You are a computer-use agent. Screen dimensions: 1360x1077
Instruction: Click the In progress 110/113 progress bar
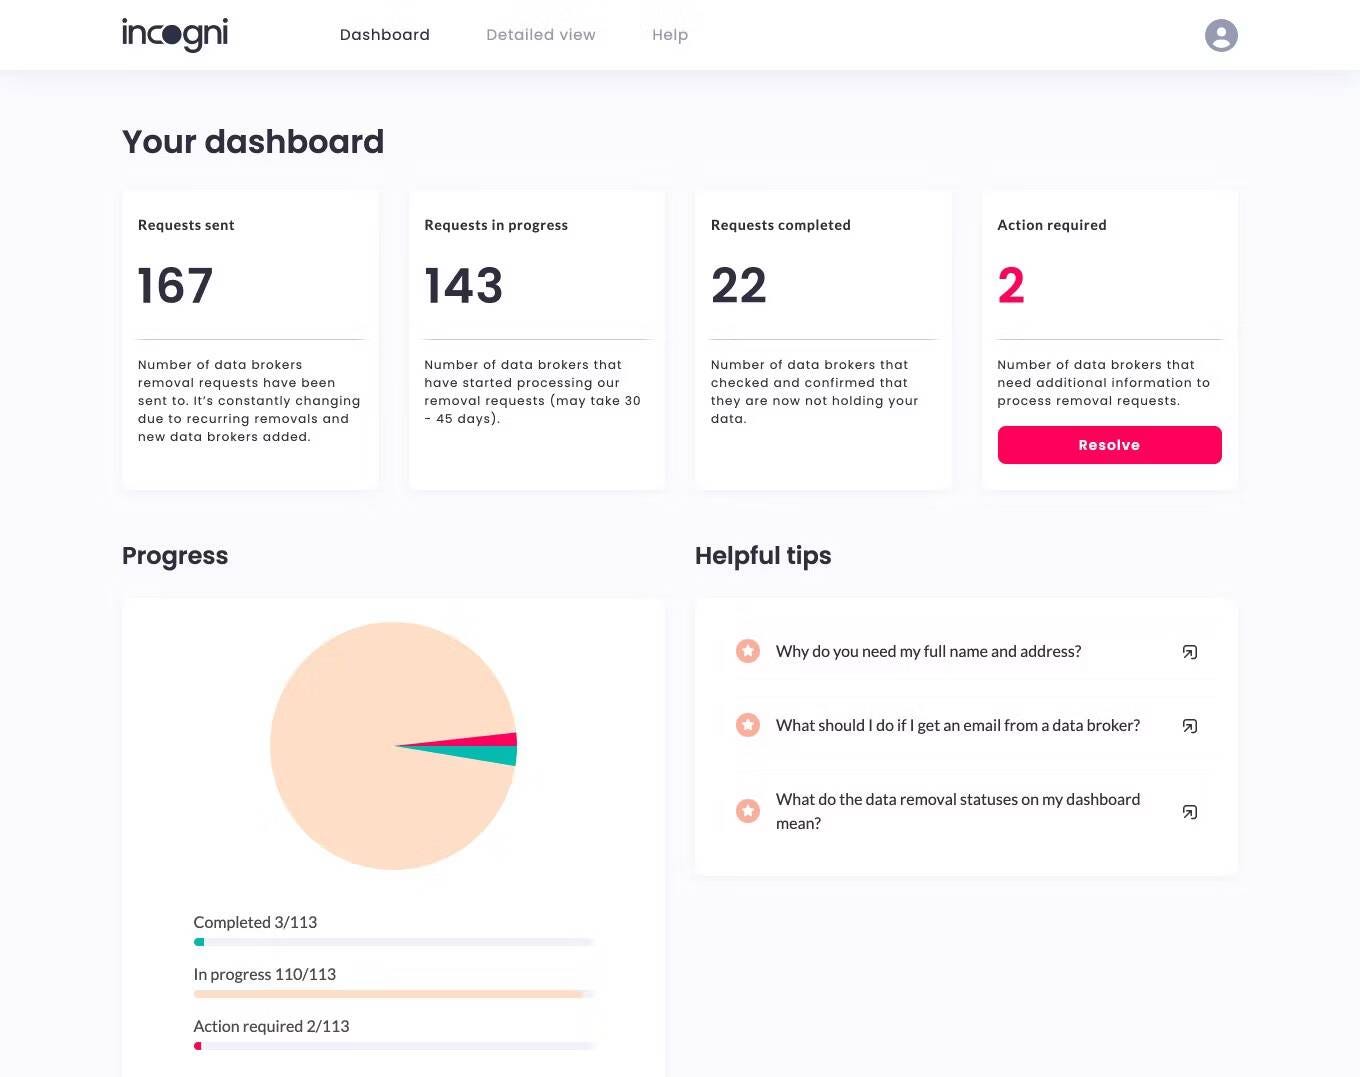394,994
